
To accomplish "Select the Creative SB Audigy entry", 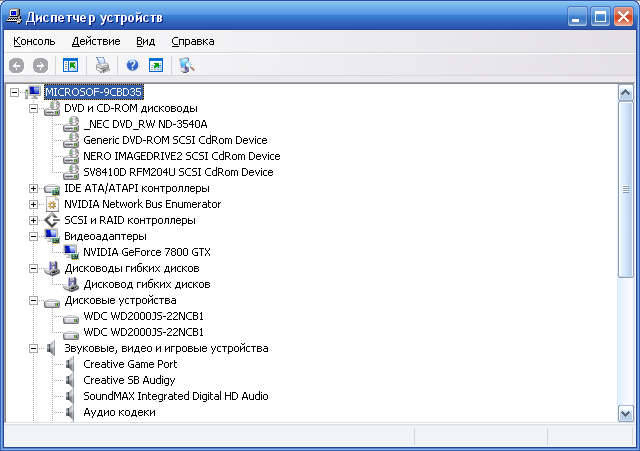I will [129, 380].
